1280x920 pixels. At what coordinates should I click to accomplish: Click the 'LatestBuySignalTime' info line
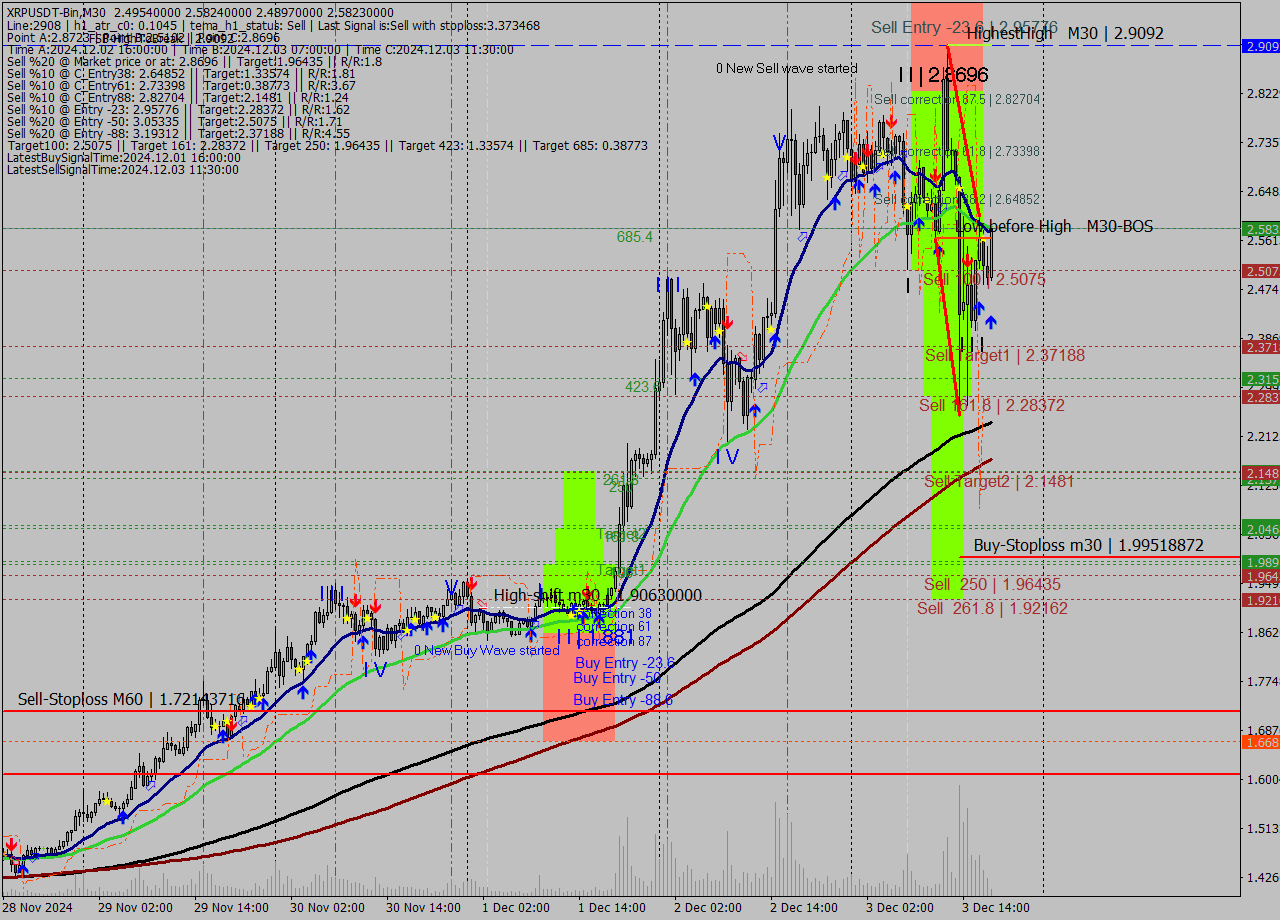124,158
